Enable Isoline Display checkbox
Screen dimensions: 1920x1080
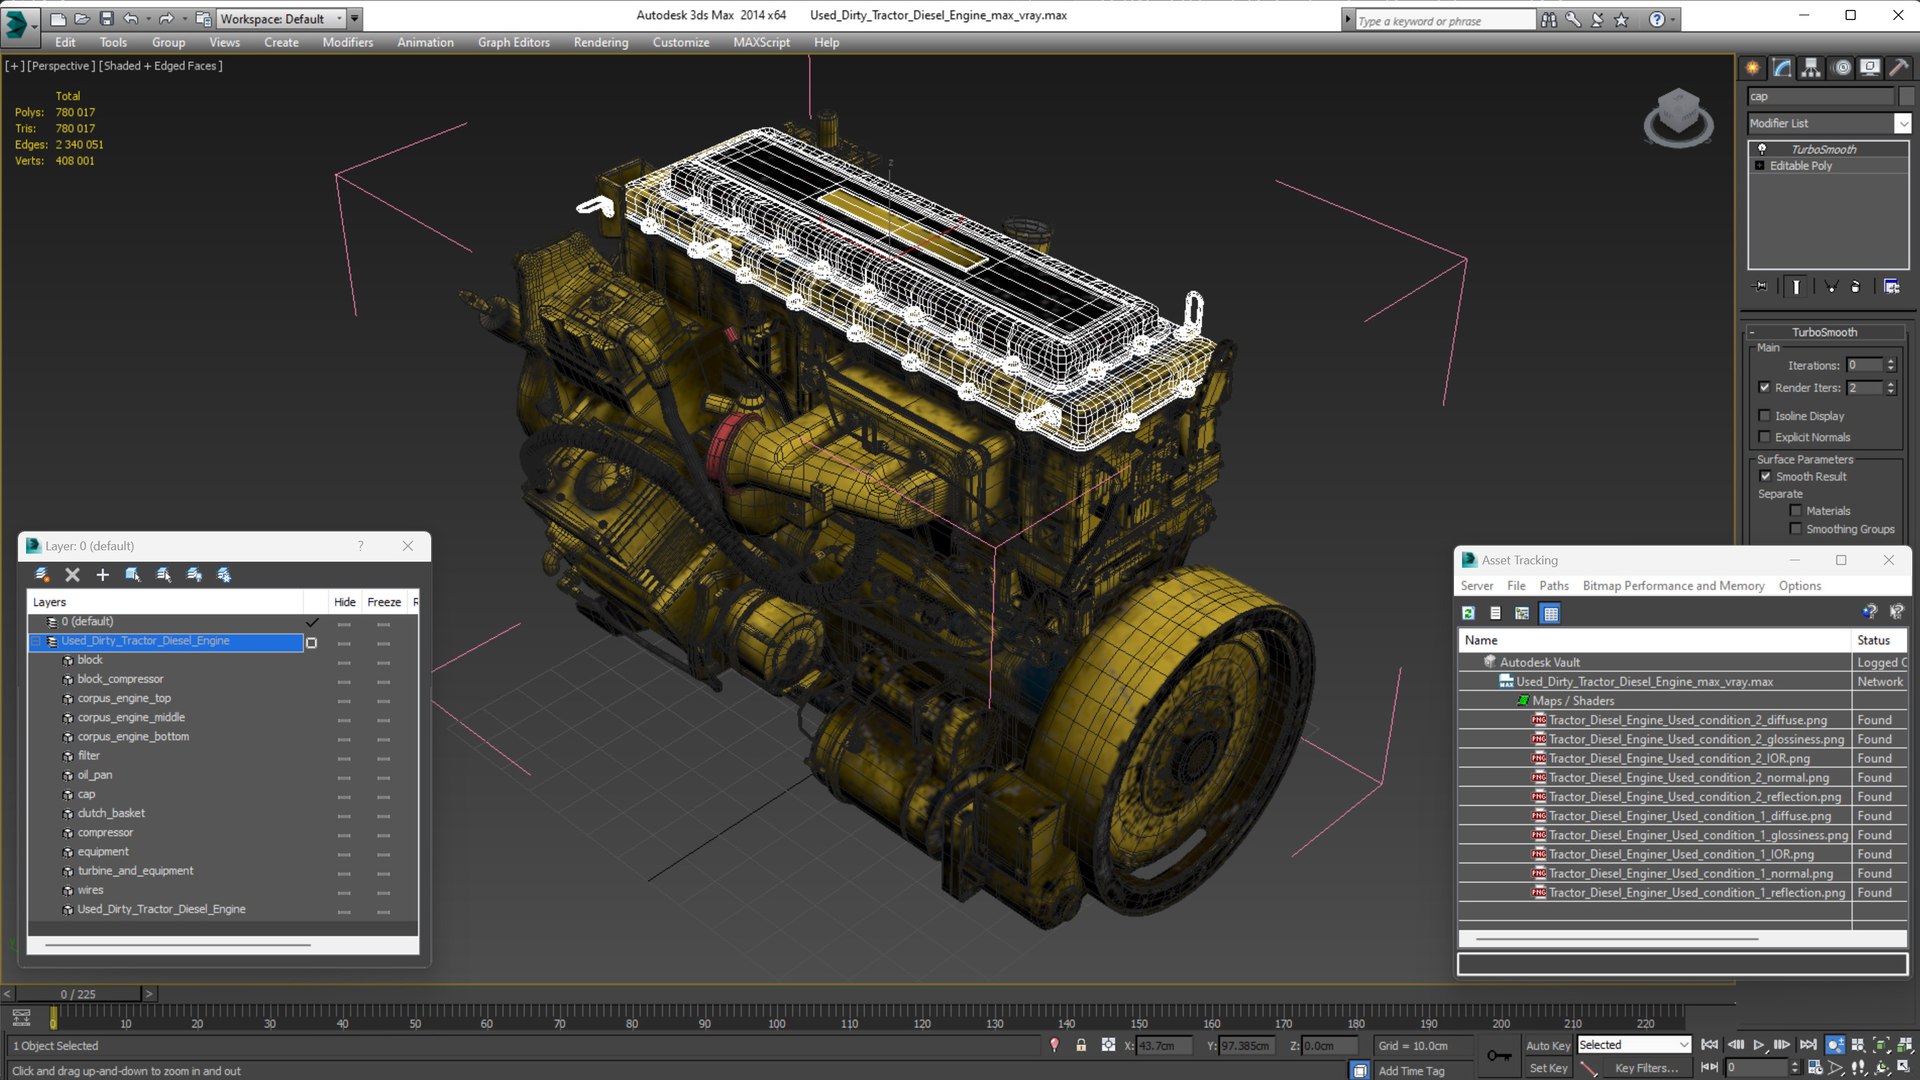tap(1765, 416)
